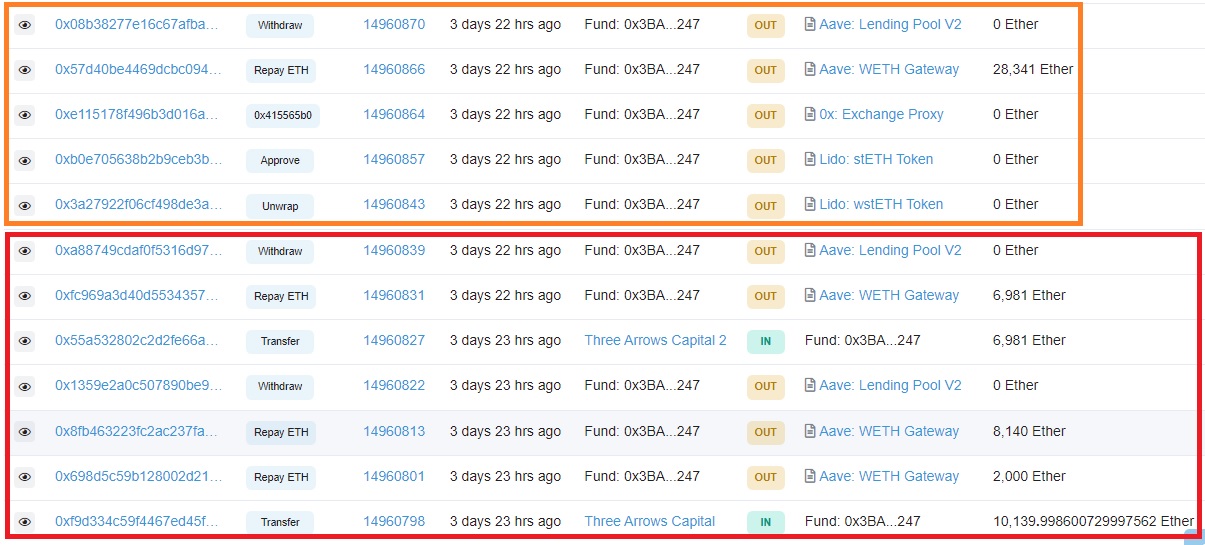The height and width of the screenshot is (545, 1205).
Task: Open Lido: wstETH Token contract link
Action: [881, 204]
